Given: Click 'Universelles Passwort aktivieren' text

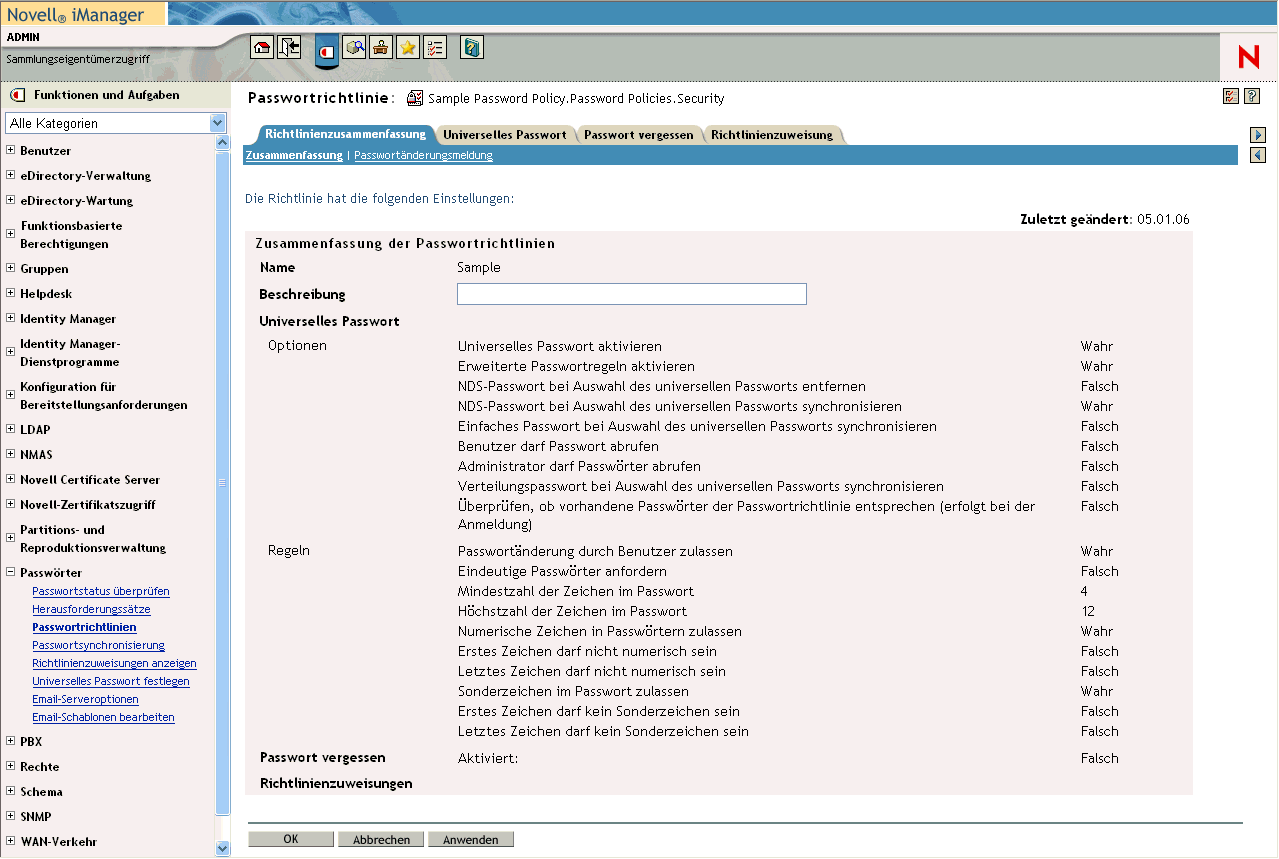Looking at the screenshot, I should (x=559, y=347).
